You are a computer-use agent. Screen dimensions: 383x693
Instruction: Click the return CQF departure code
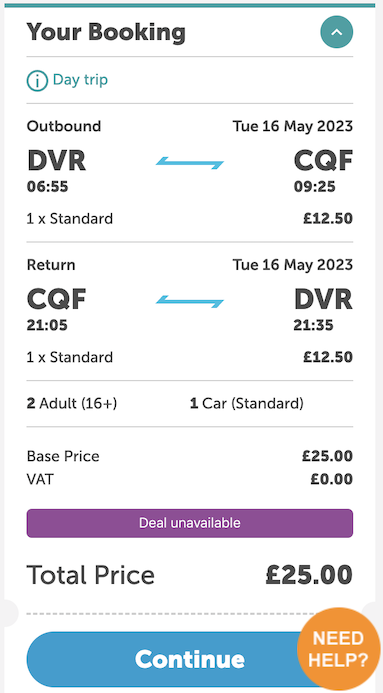click(57, 299)
